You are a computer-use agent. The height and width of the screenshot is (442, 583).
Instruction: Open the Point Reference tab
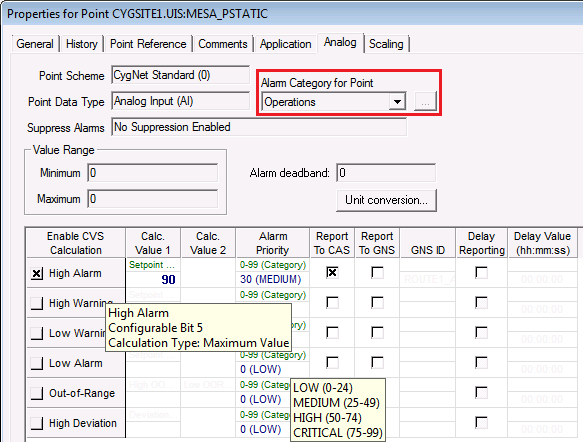click(x=148, y=44)
